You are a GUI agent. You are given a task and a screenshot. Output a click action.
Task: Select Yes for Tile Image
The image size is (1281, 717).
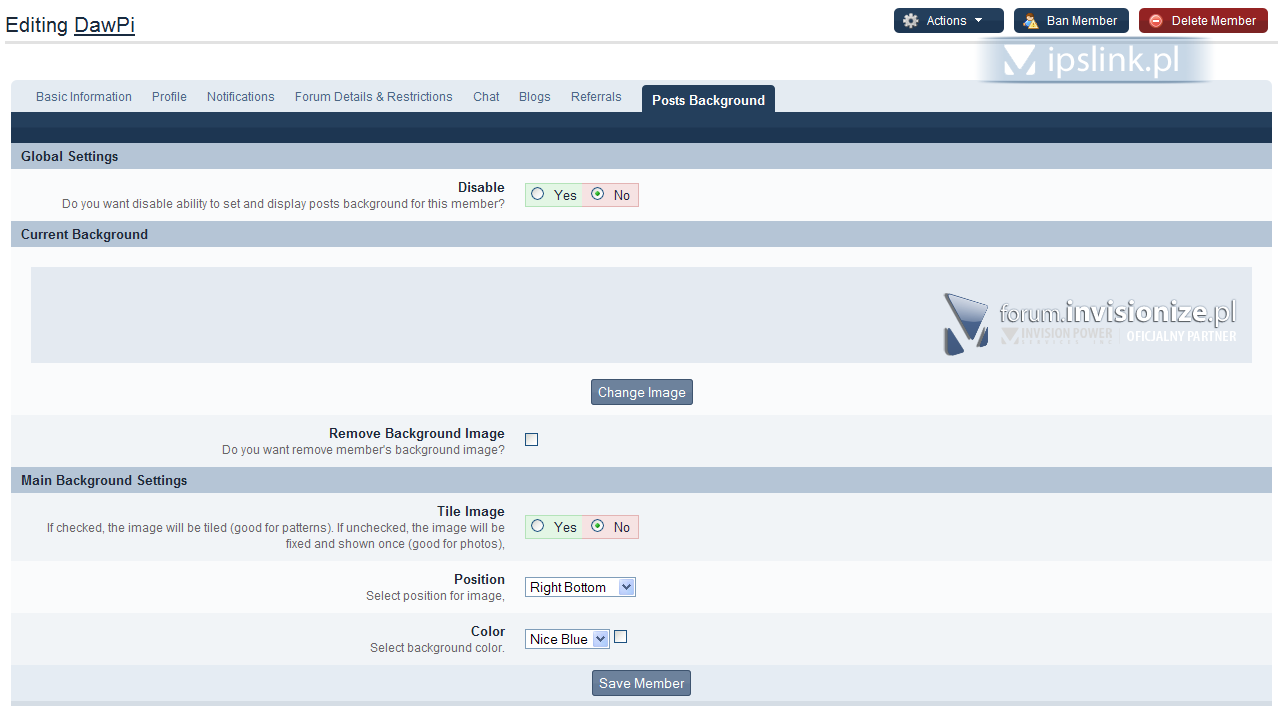pyautogui.click(x=538, y=526)
